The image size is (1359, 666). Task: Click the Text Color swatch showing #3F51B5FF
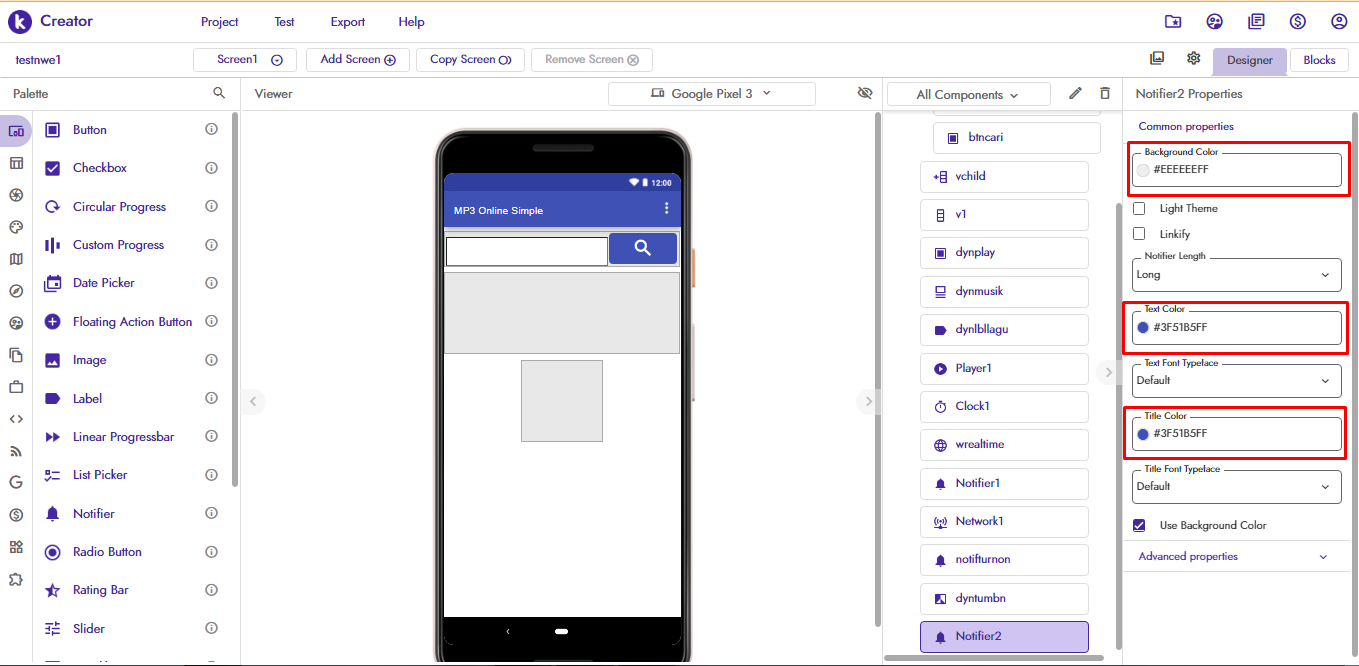coord(1142,327)
